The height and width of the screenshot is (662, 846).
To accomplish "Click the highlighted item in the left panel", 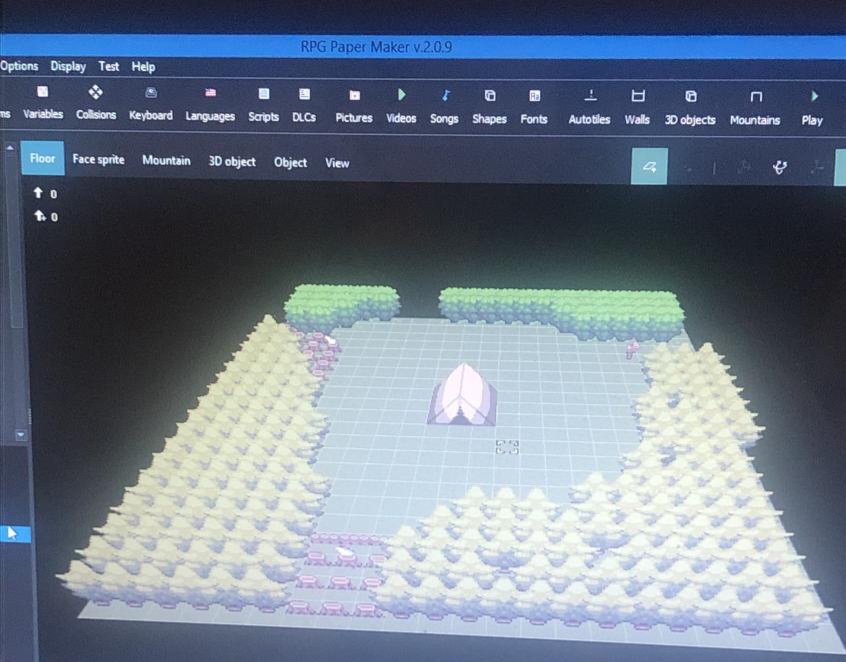I will 15,534.
